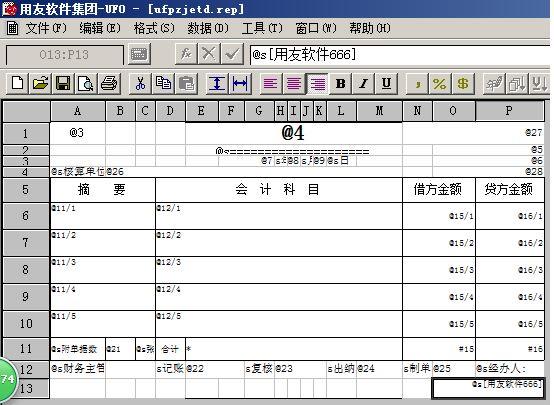Open the 窗口(W) menu
The height and width of the screenshot is (405, 554).
[x=316, y=28]
